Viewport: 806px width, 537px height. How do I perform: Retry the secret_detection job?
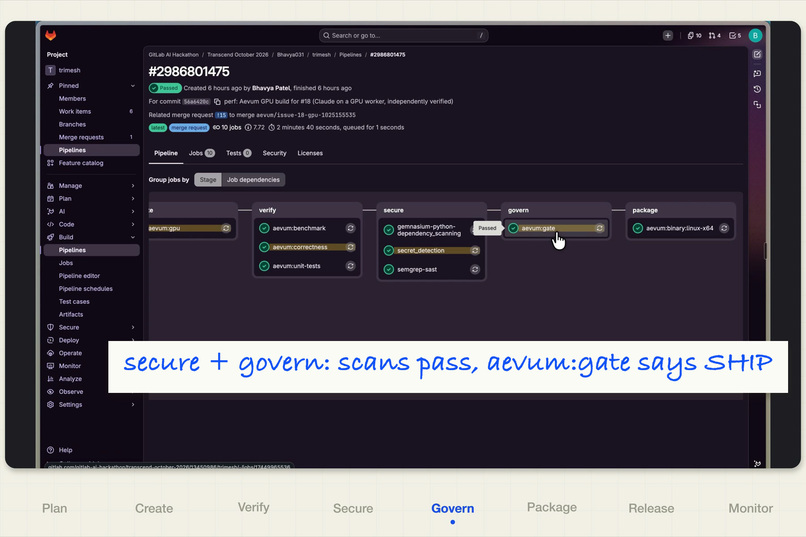point(475,250)
